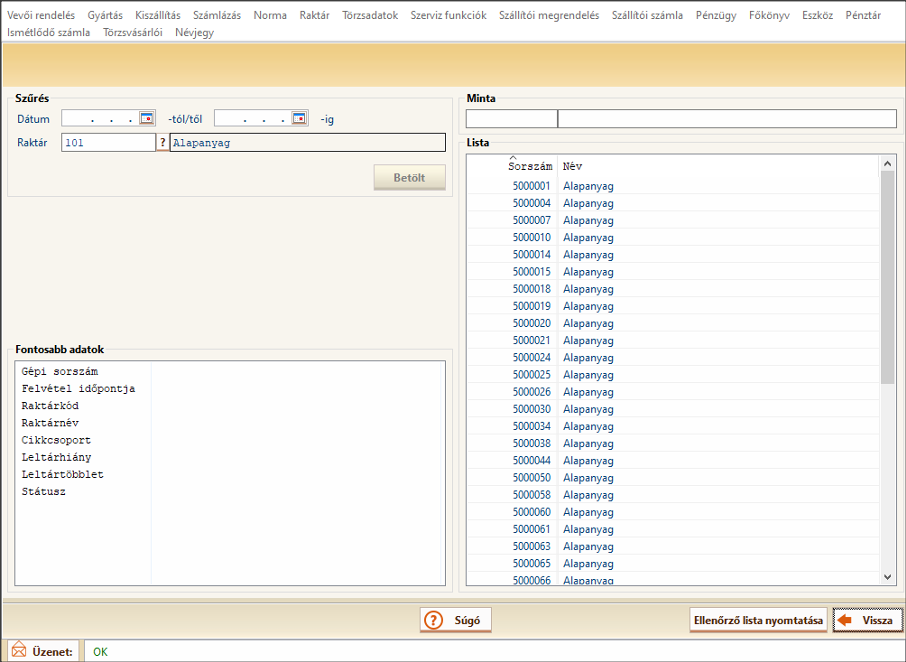Click the Vissza back button

pos(867,620)
